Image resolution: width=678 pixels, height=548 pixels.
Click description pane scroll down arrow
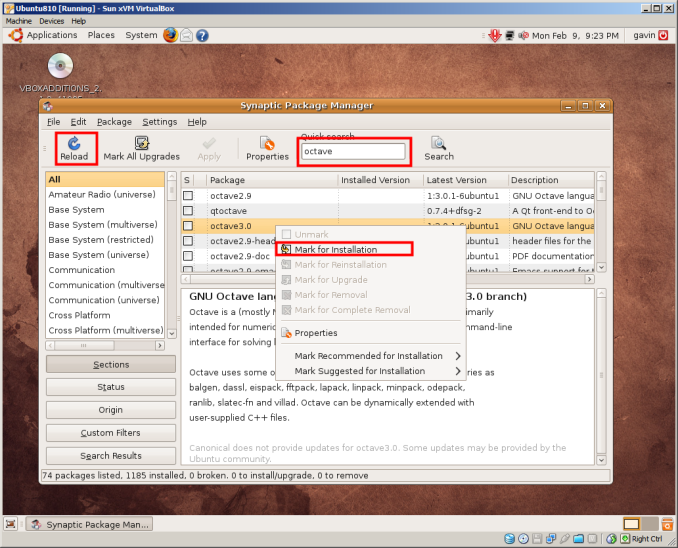point(601,460)
